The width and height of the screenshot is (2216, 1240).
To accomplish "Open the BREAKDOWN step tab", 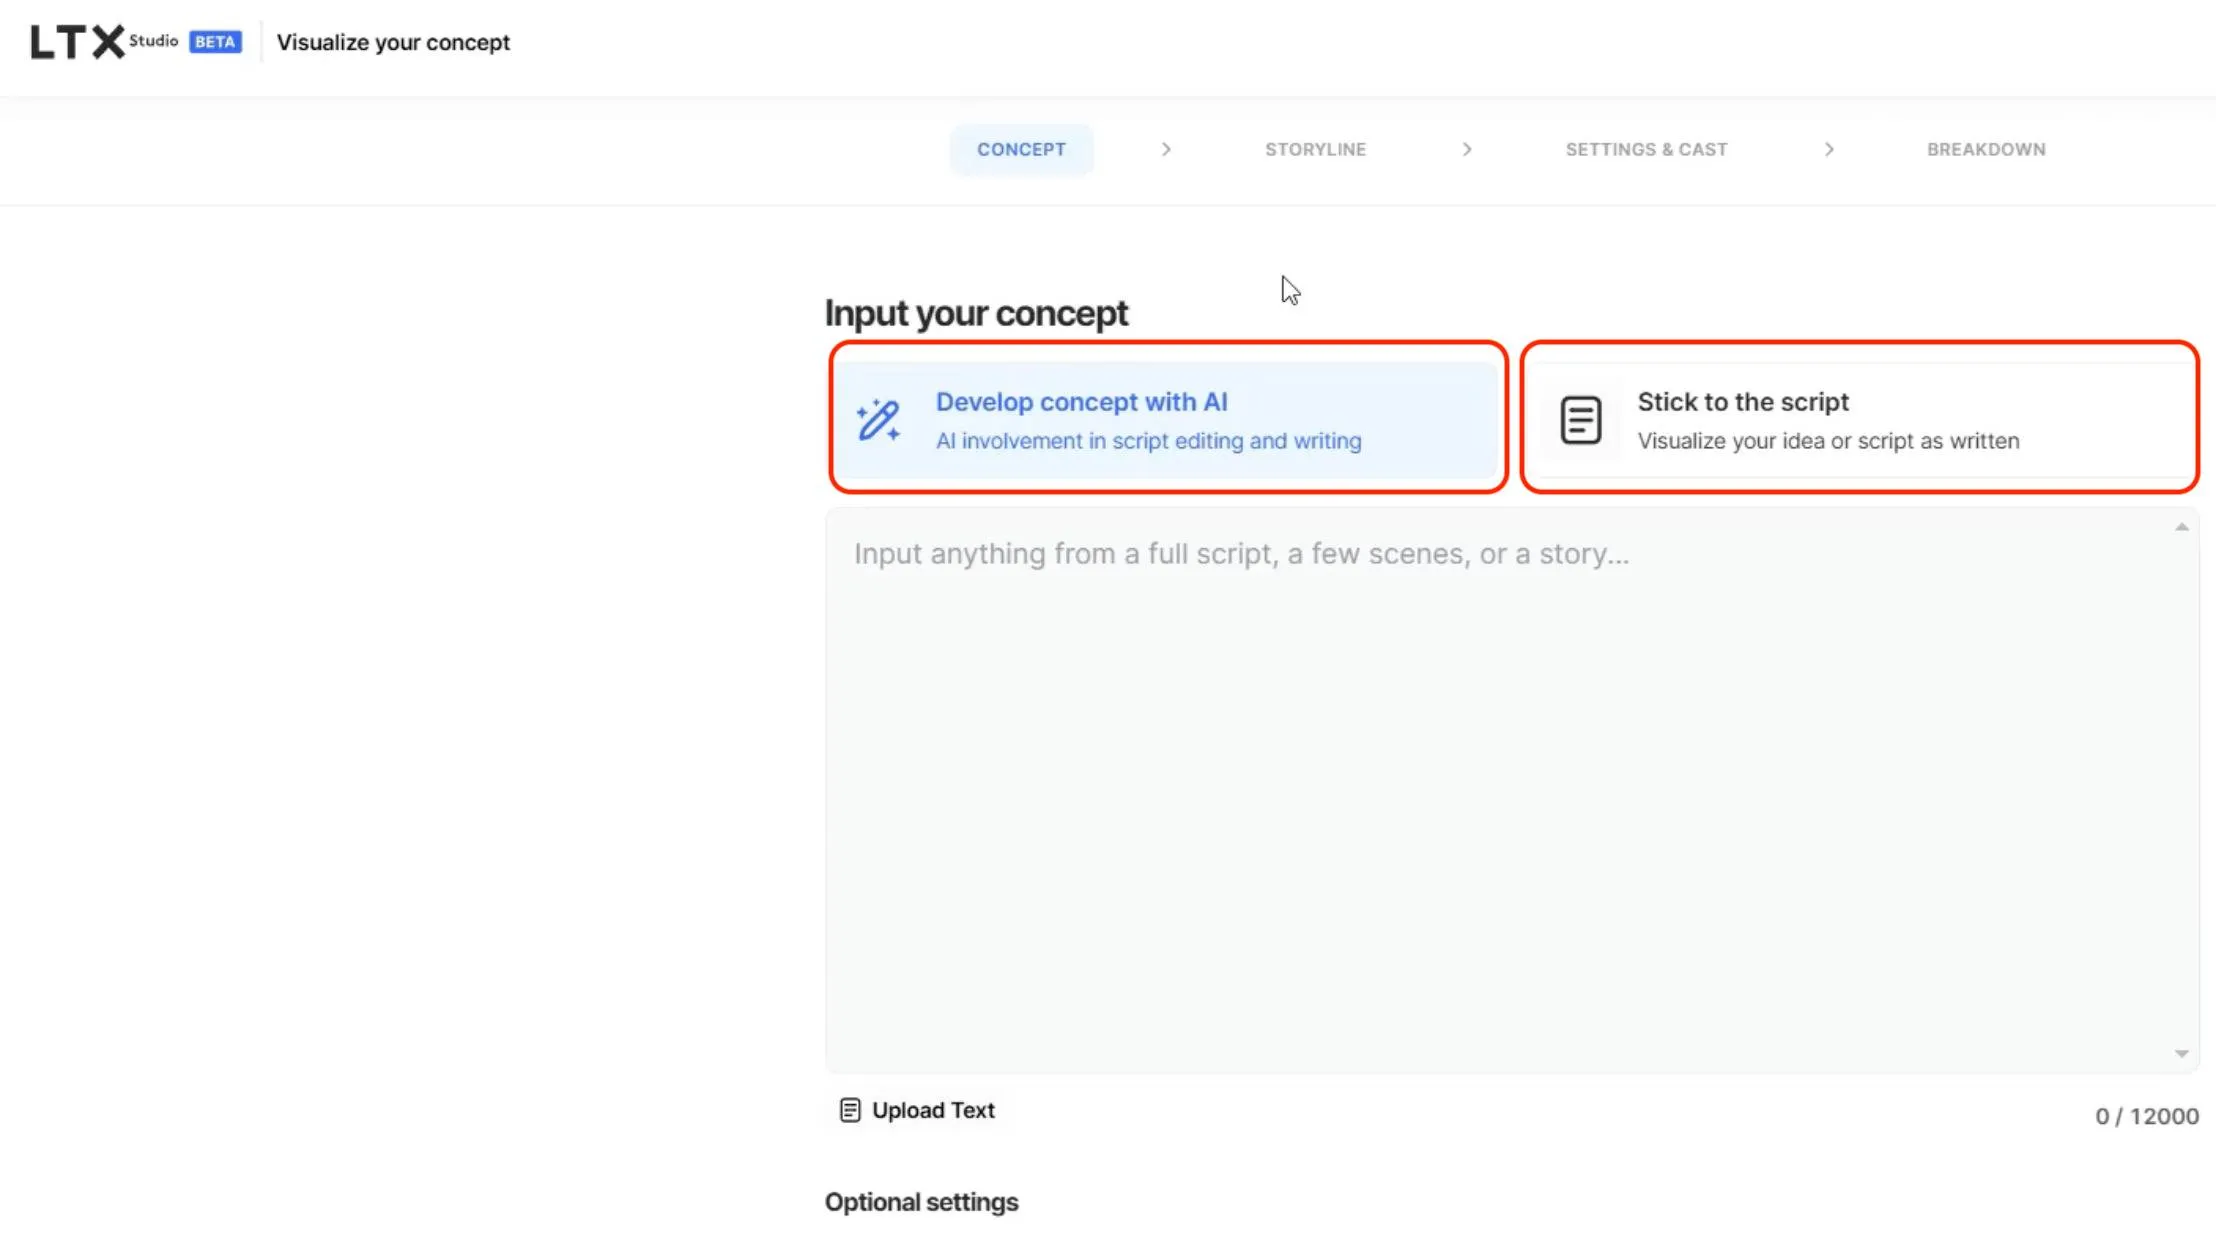I will pyautogui.click(x=1986, y=149).
